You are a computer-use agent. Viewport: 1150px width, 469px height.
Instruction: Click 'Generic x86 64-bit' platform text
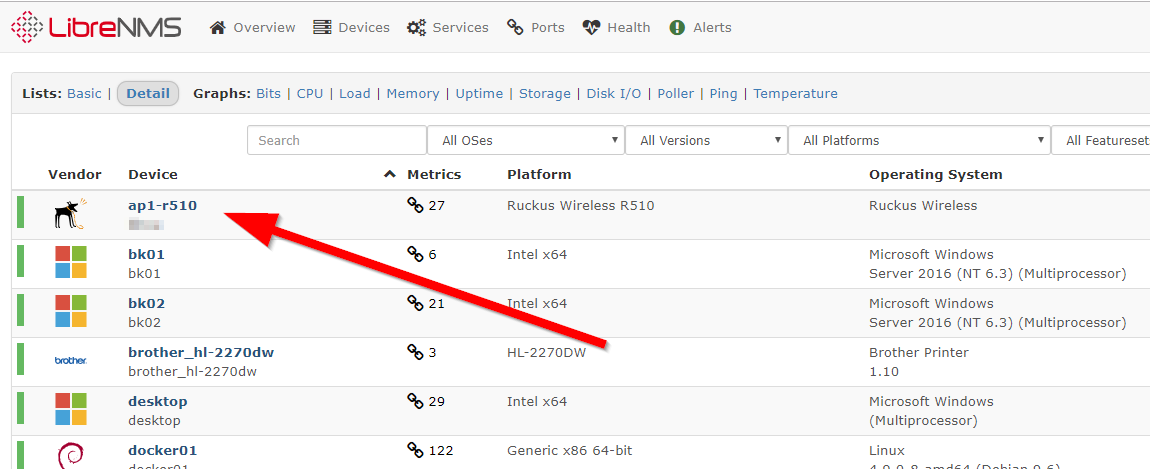coord(569,451)
